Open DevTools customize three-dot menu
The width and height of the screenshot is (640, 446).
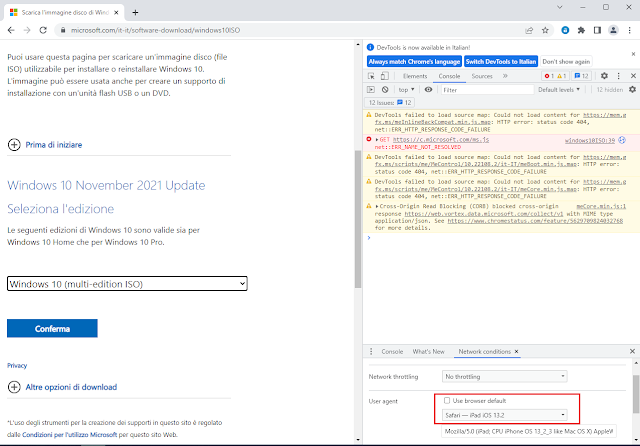[x=619, y=76]
